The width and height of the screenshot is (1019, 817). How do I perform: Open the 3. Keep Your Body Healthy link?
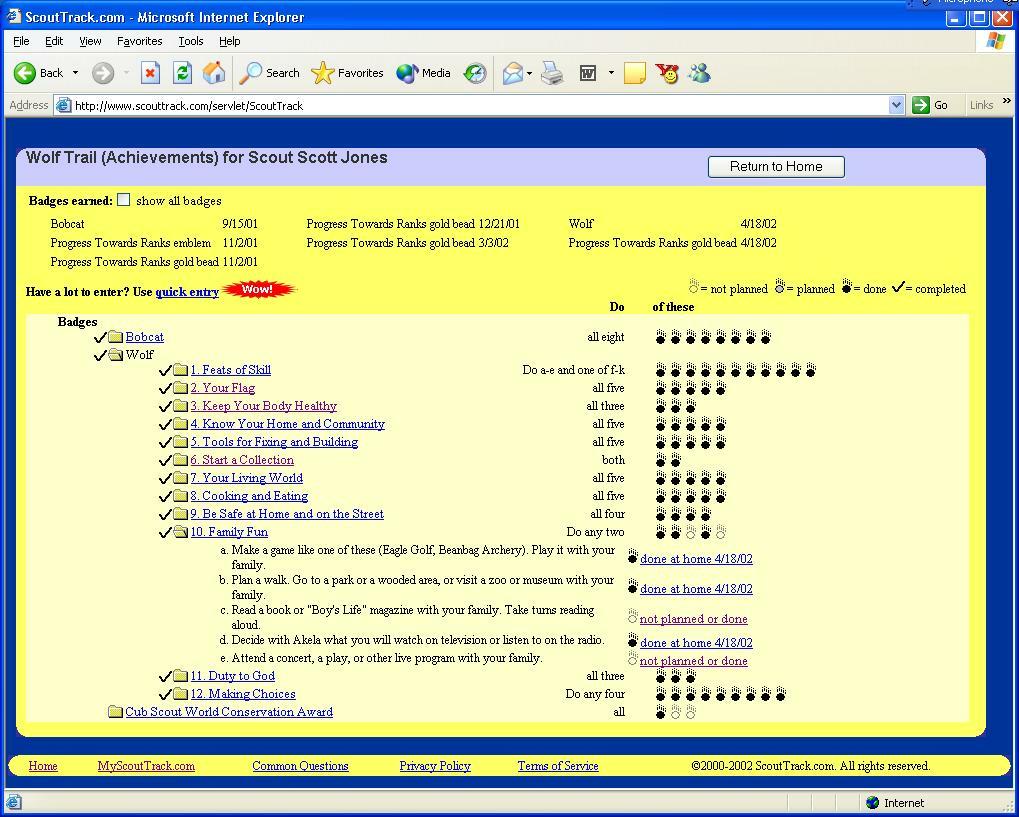click(264, 406)
